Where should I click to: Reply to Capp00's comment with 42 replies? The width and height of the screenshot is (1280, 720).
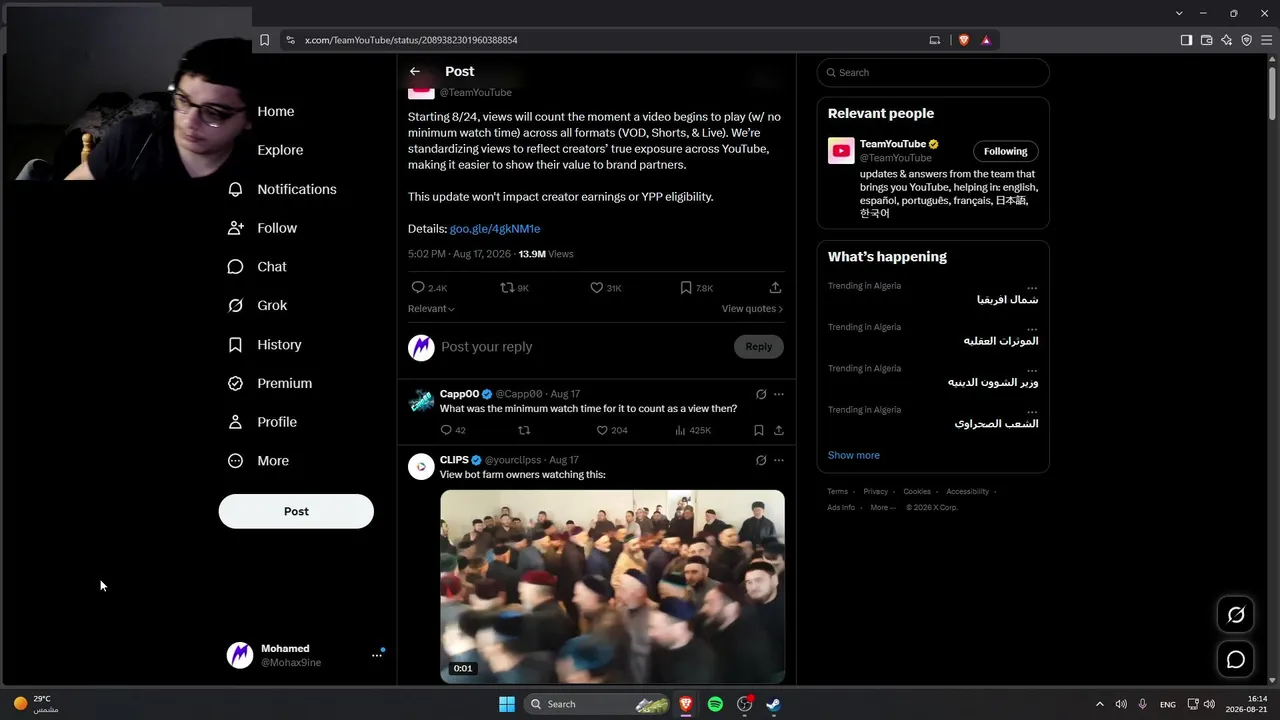446,431
